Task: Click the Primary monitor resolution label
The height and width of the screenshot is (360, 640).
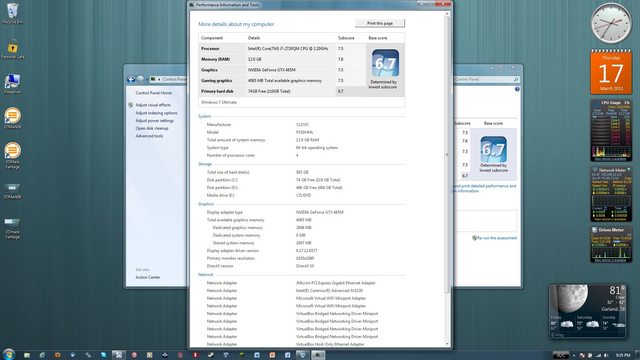Action: click(231, 258)
